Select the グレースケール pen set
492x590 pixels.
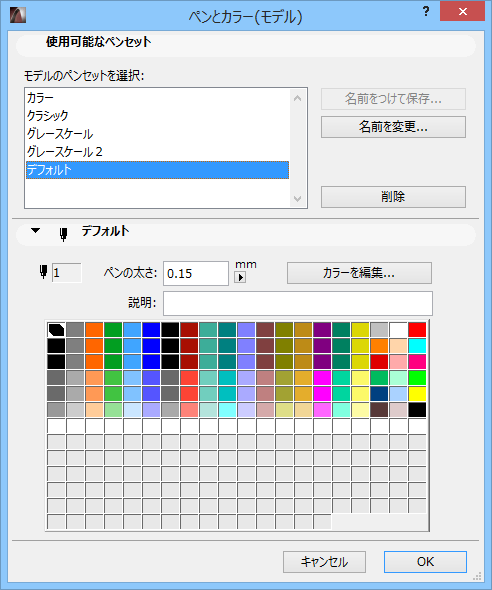click(158, 134)
